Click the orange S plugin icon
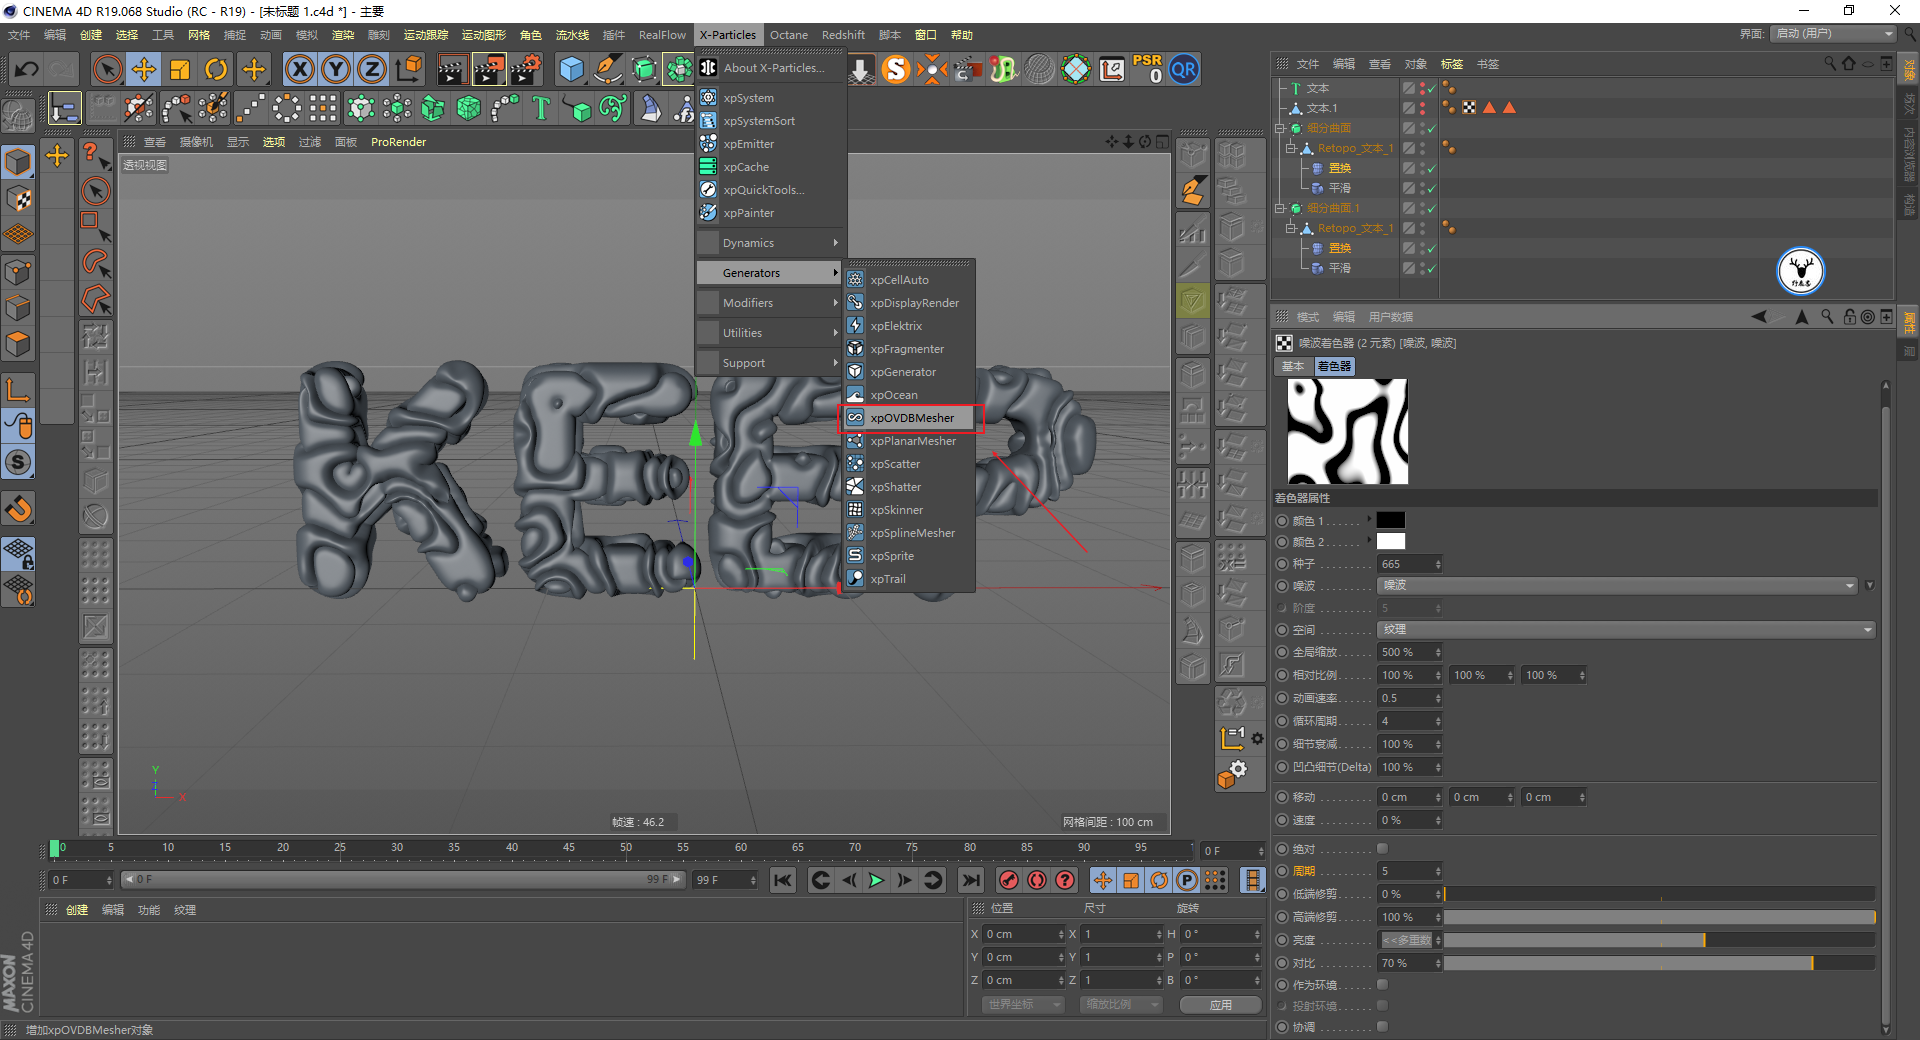Image resolution: width=1920 pixels, height=1040 pixels. [896, 69]
